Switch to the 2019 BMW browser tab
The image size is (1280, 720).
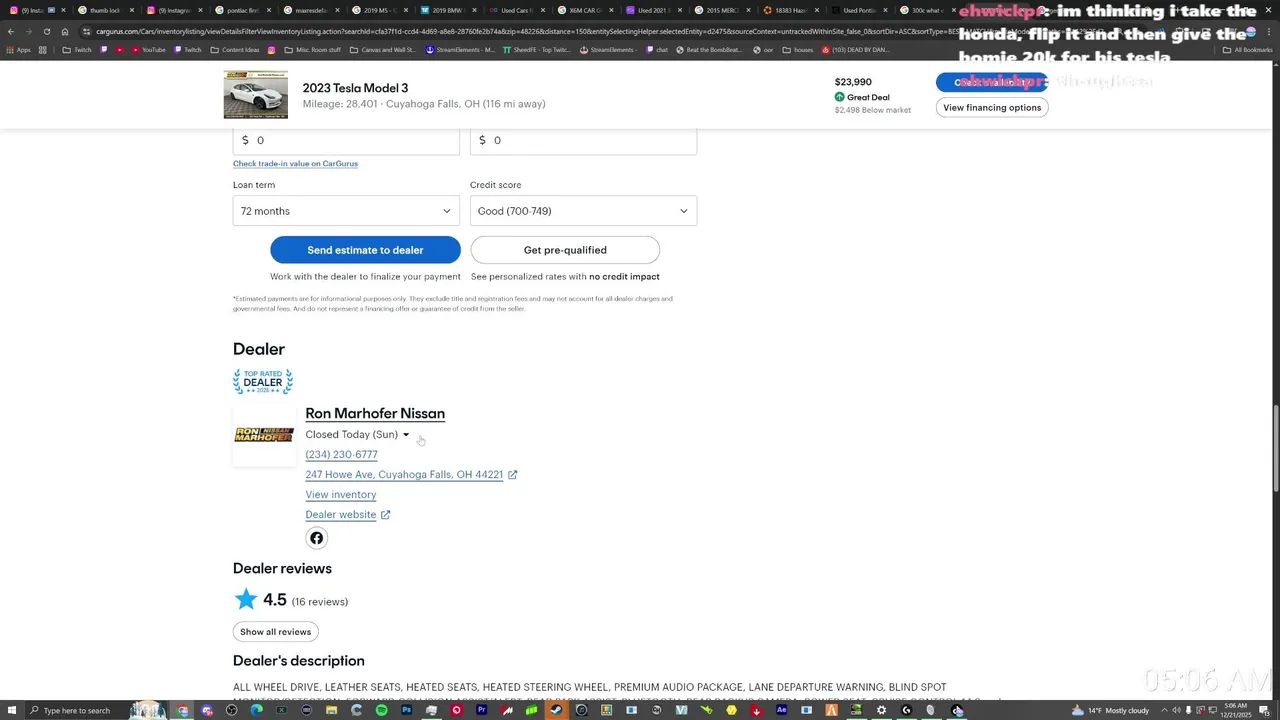[447, 10]
